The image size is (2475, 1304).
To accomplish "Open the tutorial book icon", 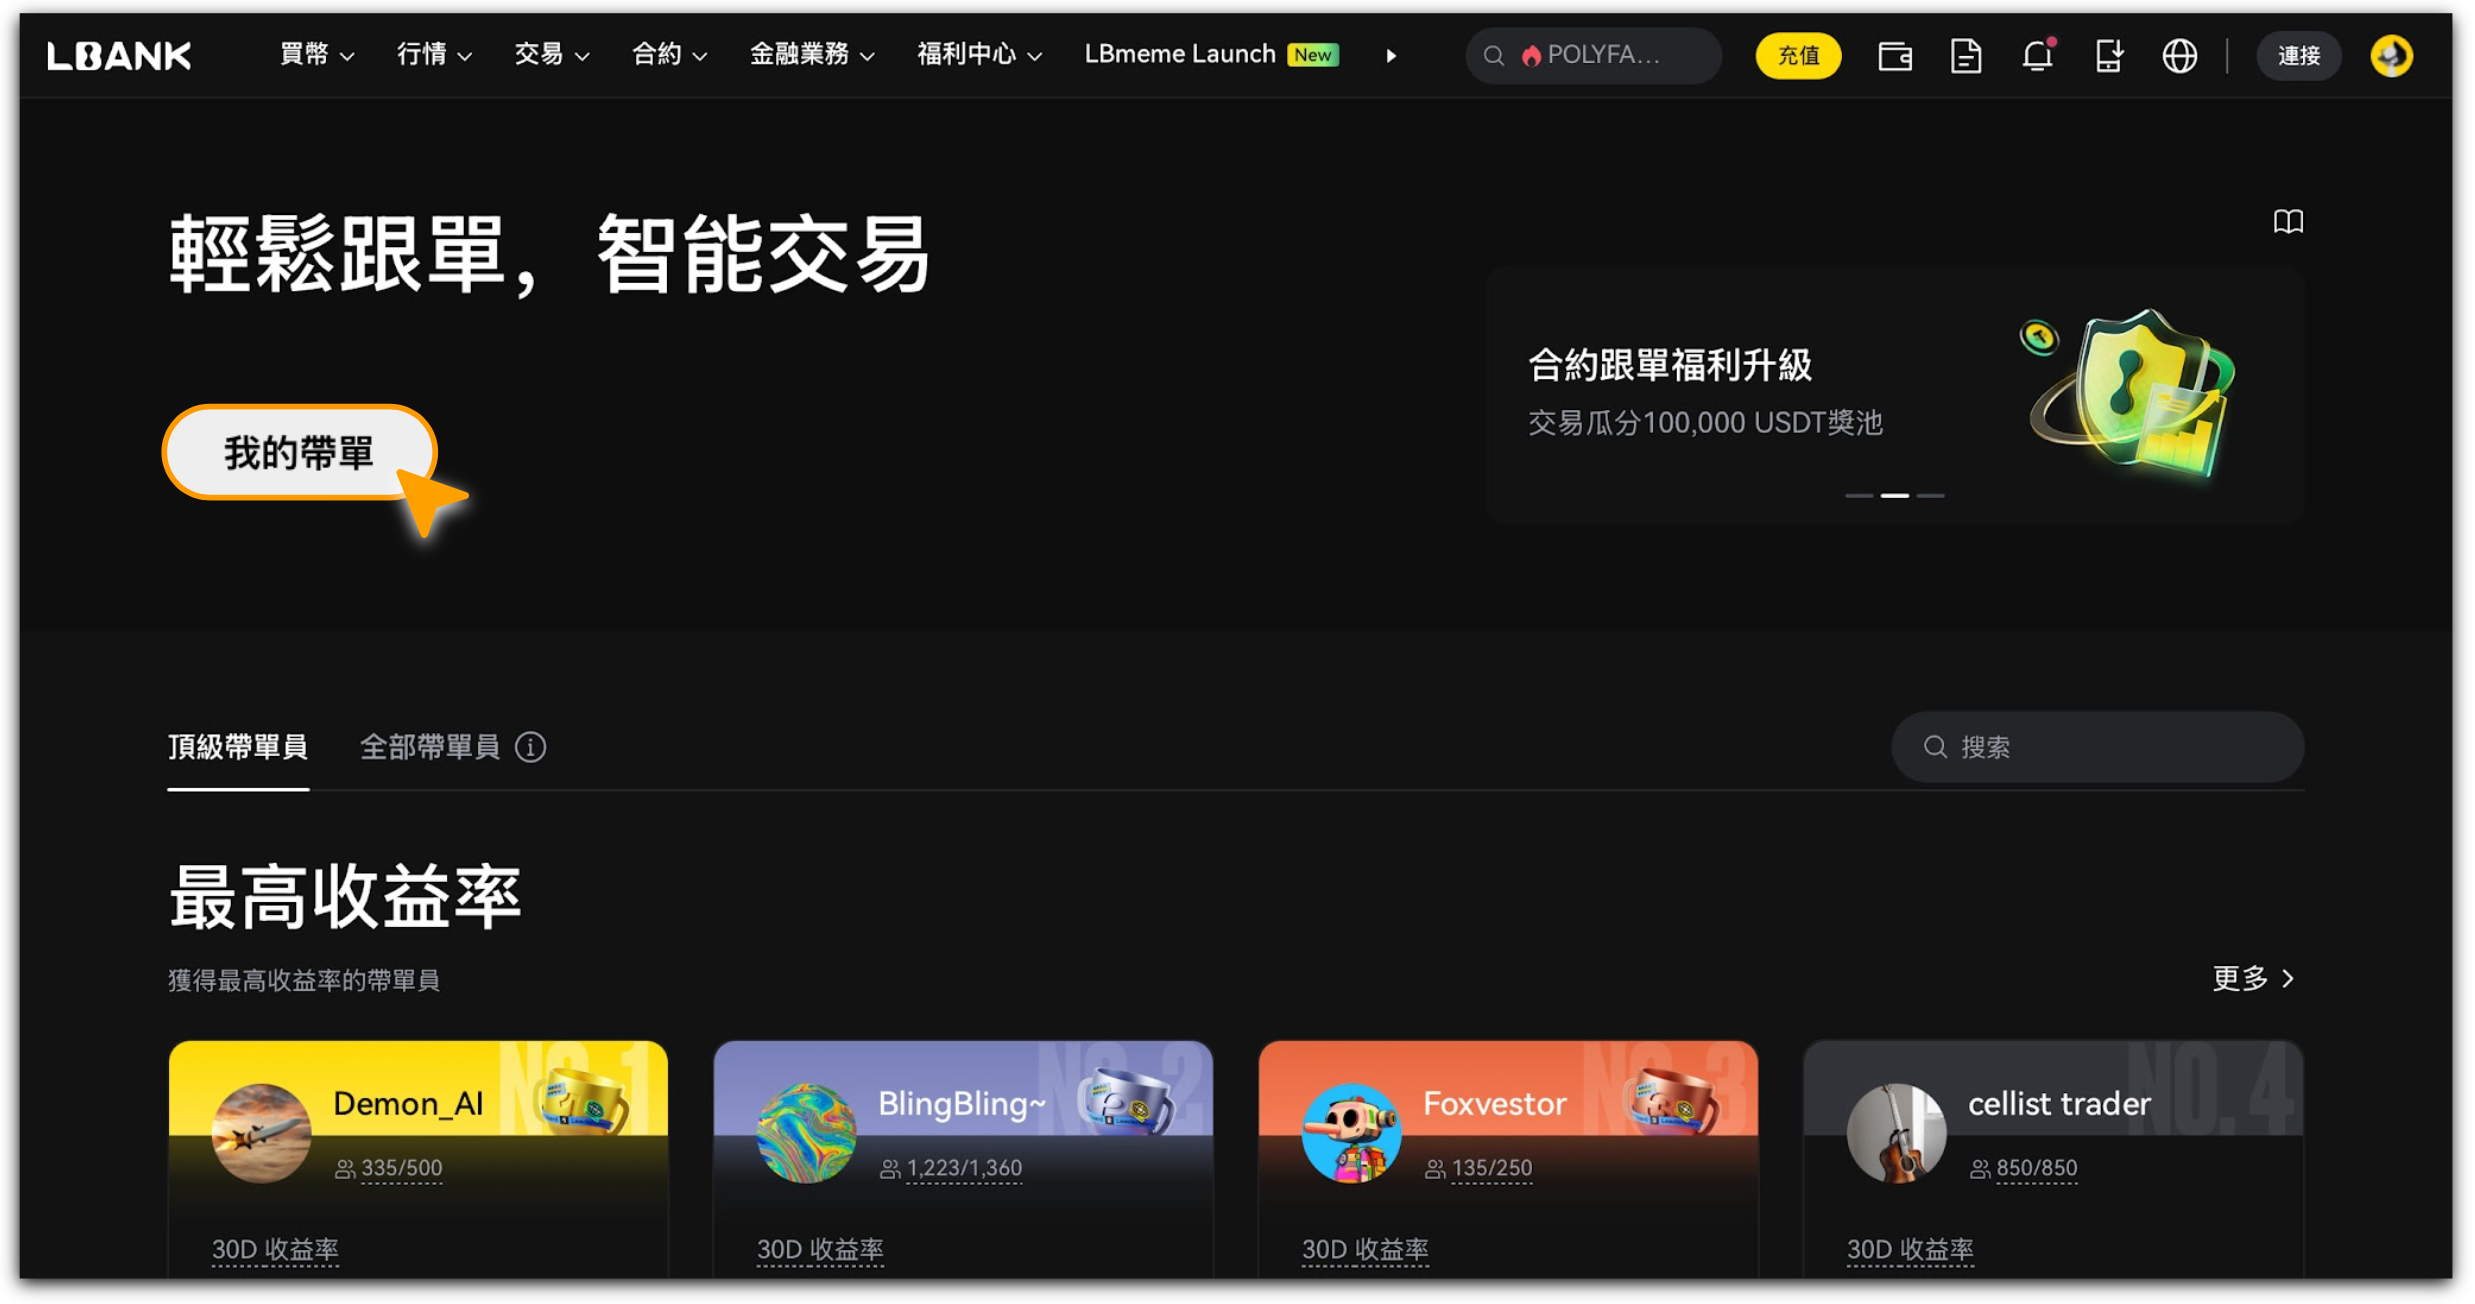I will 2288,221.
